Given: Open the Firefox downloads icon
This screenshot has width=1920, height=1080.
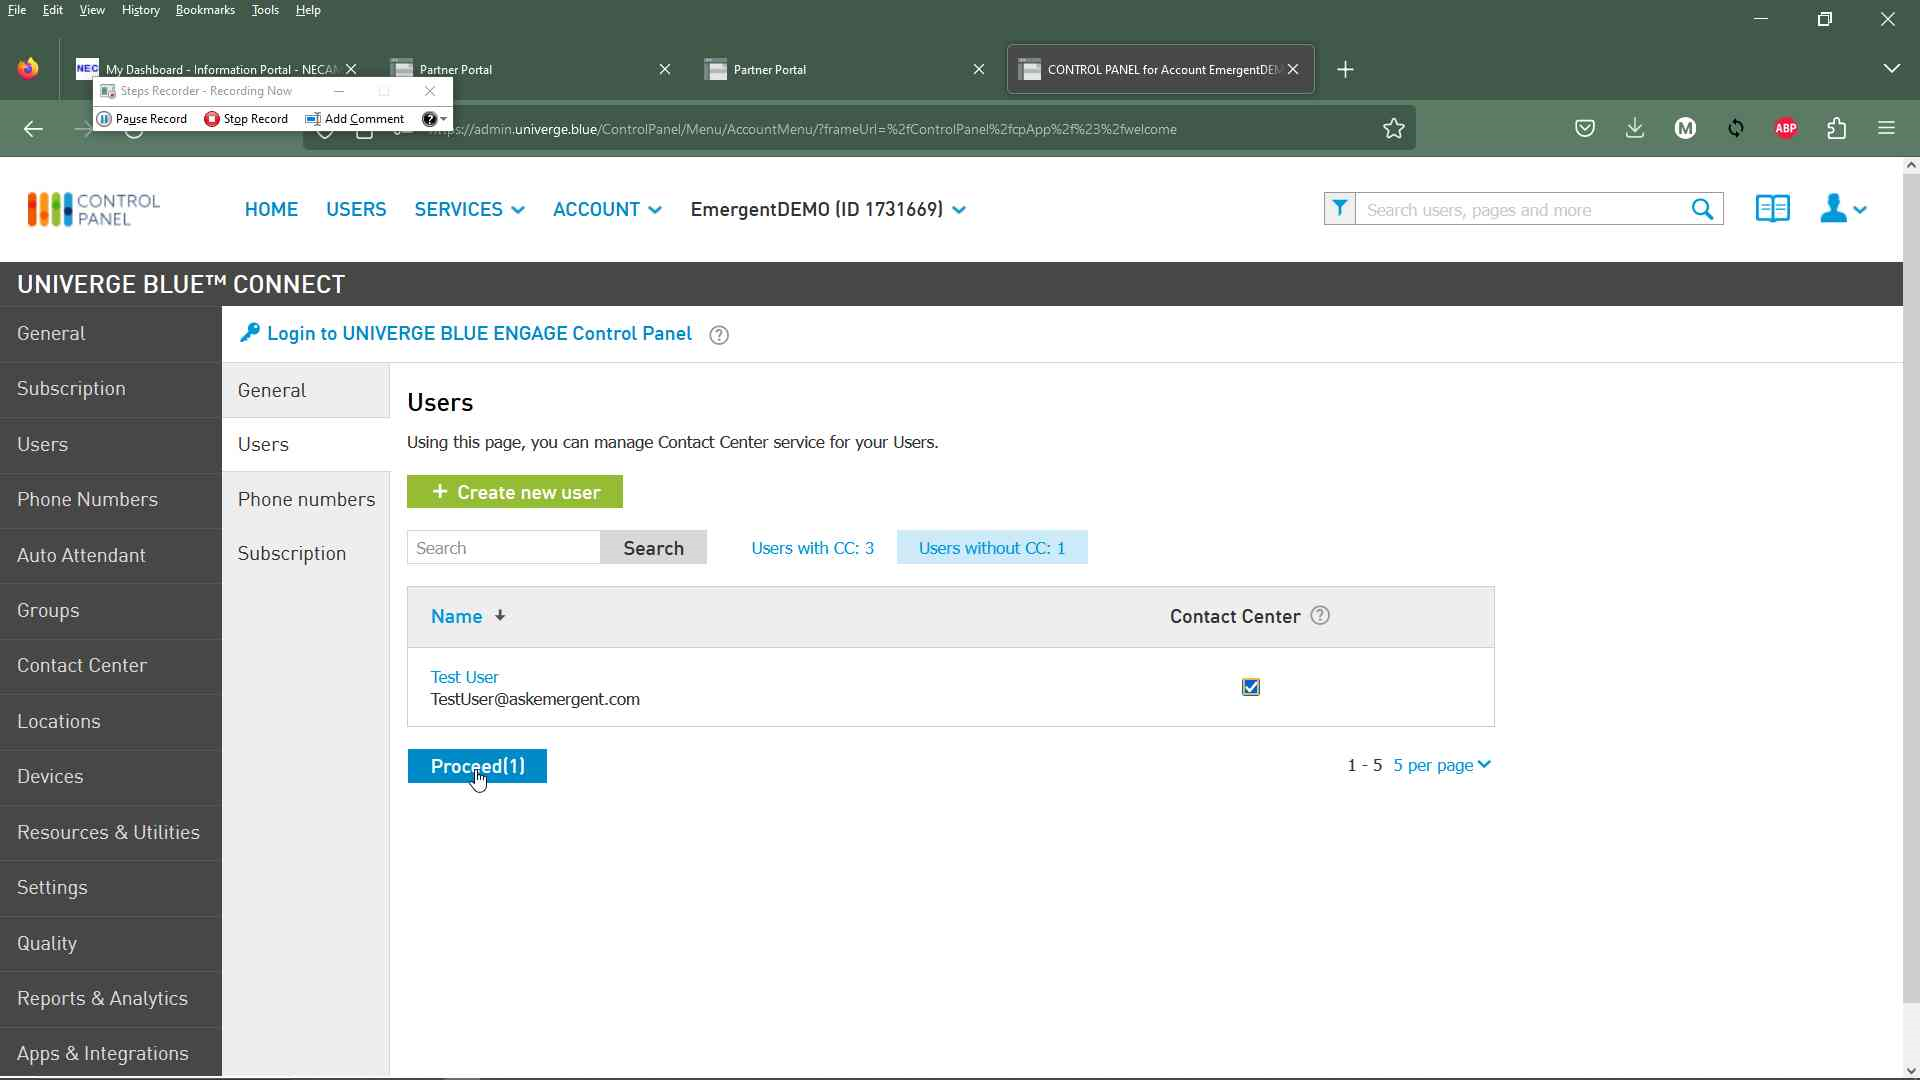Looking at the screenshot, I should point(1635,129).
